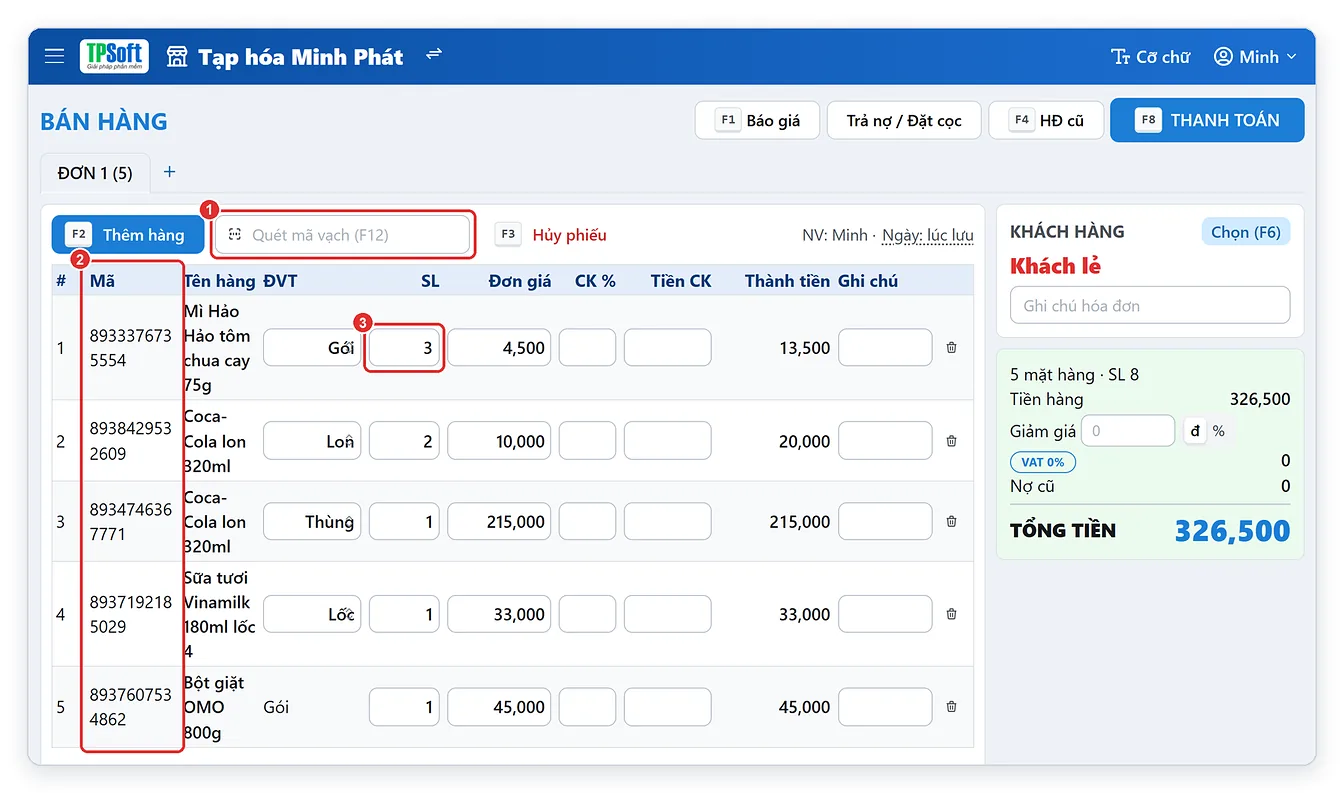This screenshot has height=793, width=1344.
Task: Click the unit price field 4,500
Action: pos(499,348)
